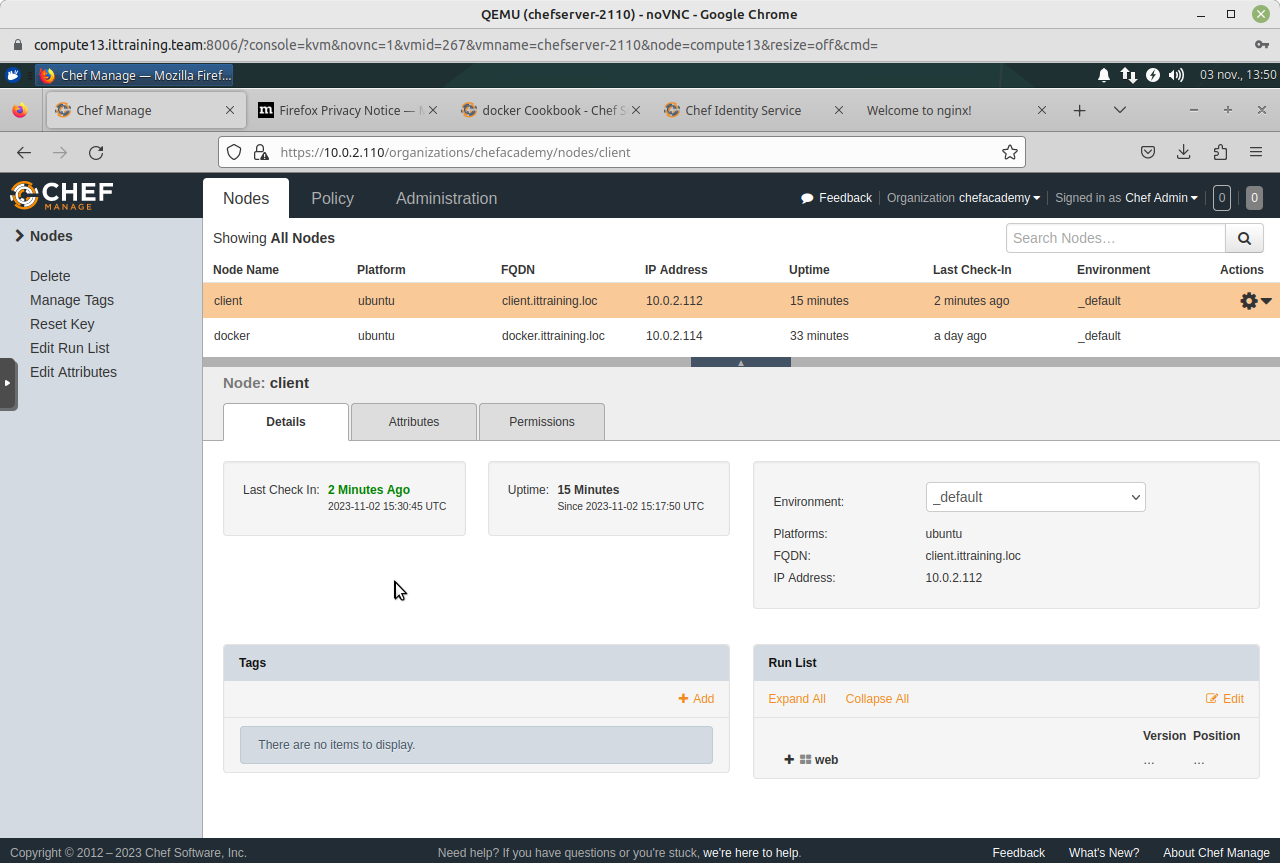Switch to the Administration tab
Image resolution: width=1280 pixels, height=863 pixels.
[x=446, y=198]
